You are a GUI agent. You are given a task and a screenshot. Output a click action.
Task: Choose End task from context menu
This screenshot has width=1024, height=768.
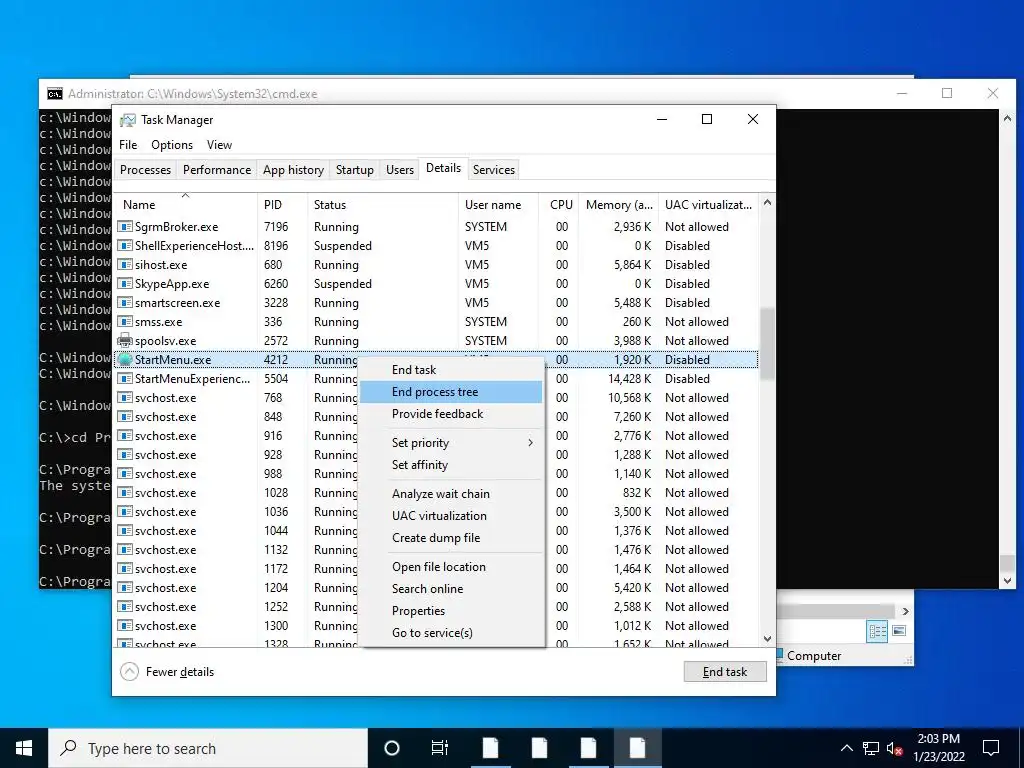click(451, 370)
